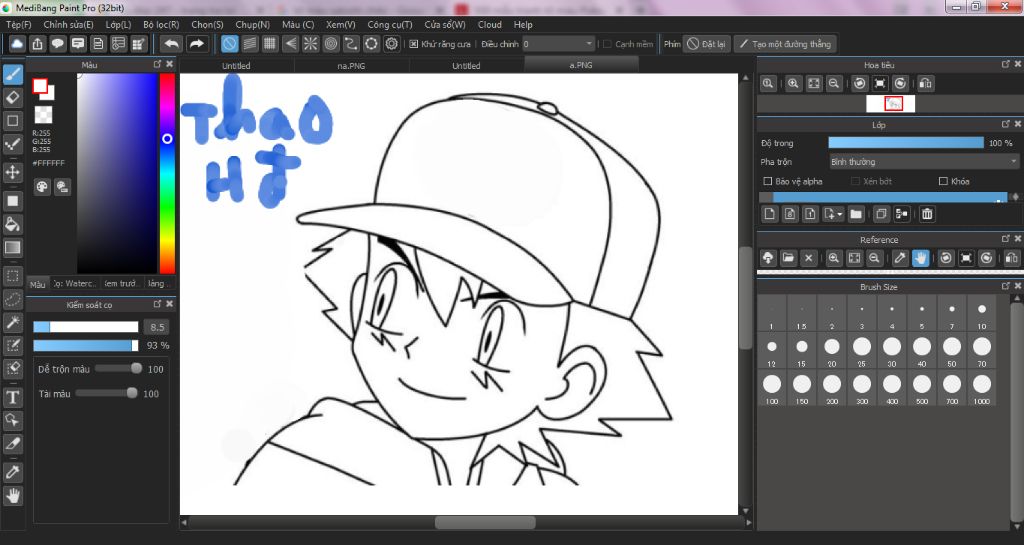Screen dimensions: 1024x545
Task: Select the Dot tool with dotted line
Action: 12,144
